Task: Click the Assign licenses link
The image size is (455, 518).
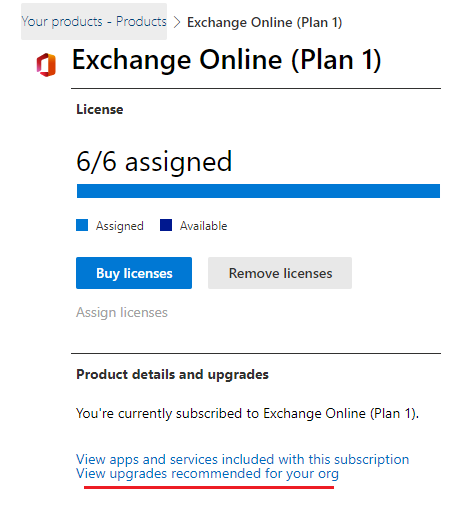Action: (122, 313)
